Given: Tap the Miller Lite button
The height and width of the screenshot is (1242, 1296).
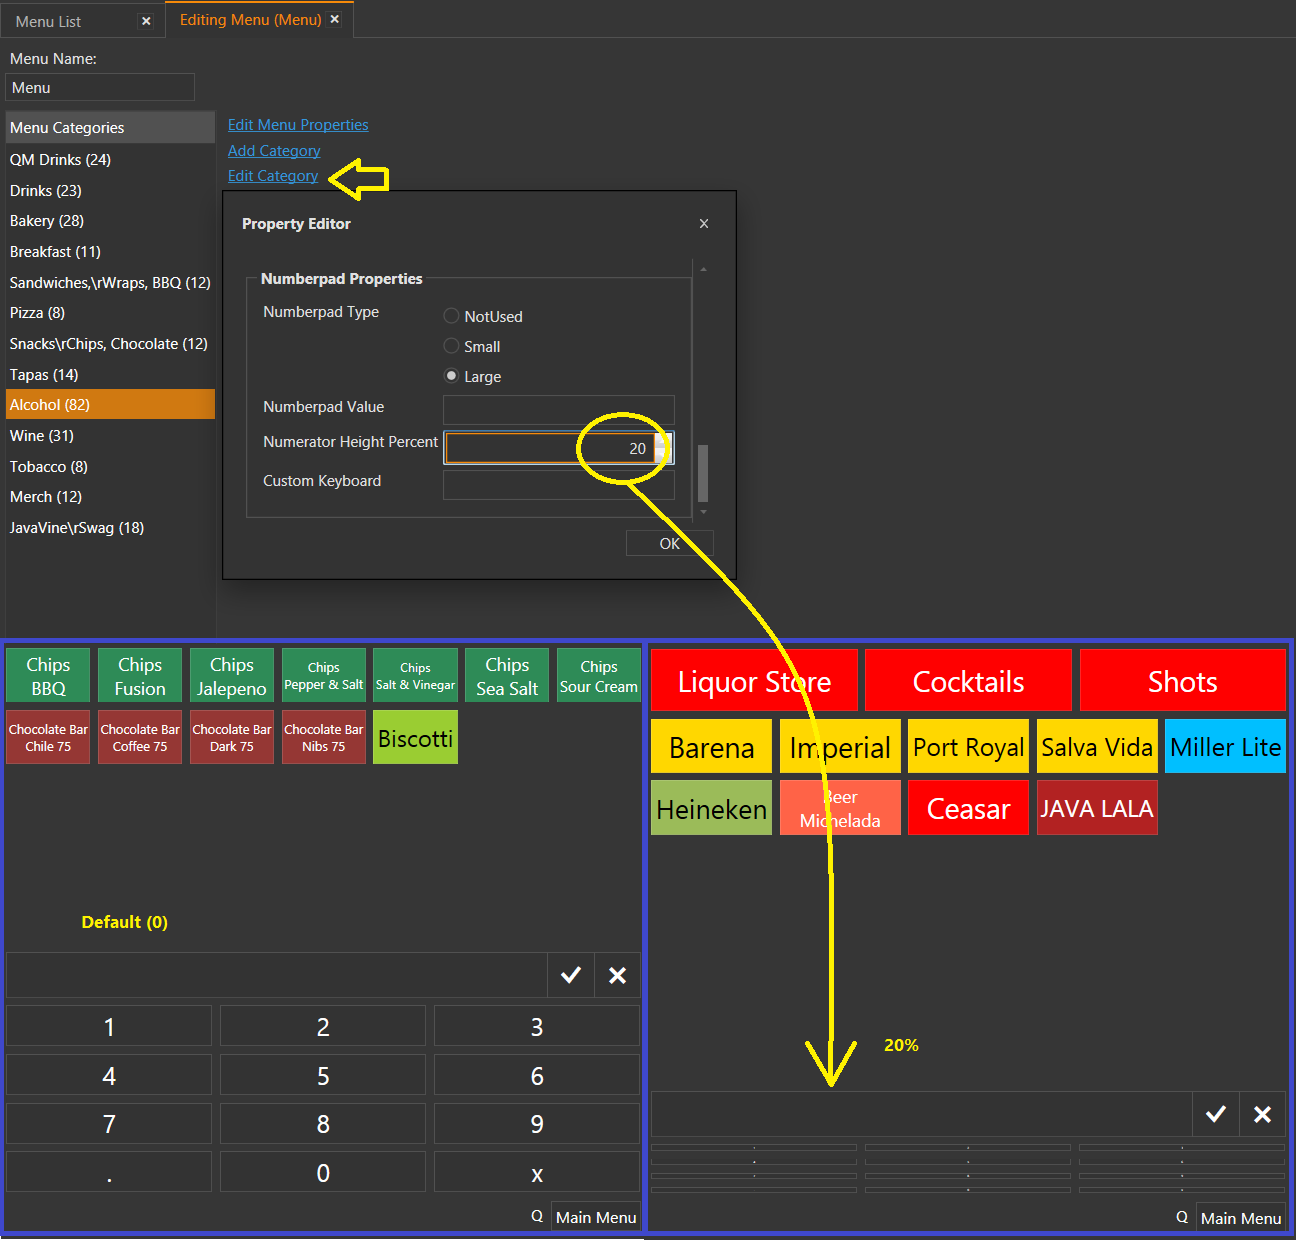Looking at the screenshot, I should tap(1225, 747).
